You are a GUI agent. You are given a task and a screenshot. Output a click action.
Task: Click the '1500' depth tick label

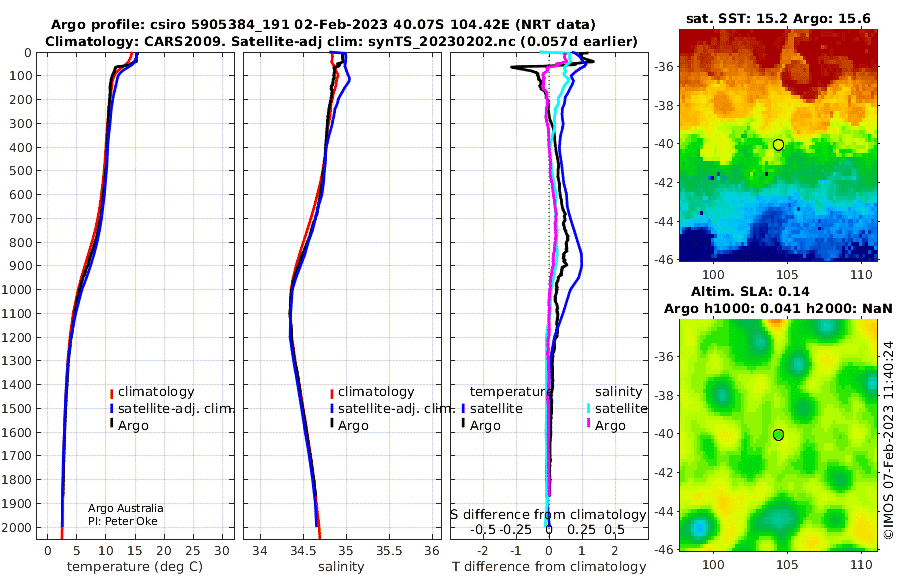(x=17, y=409)
